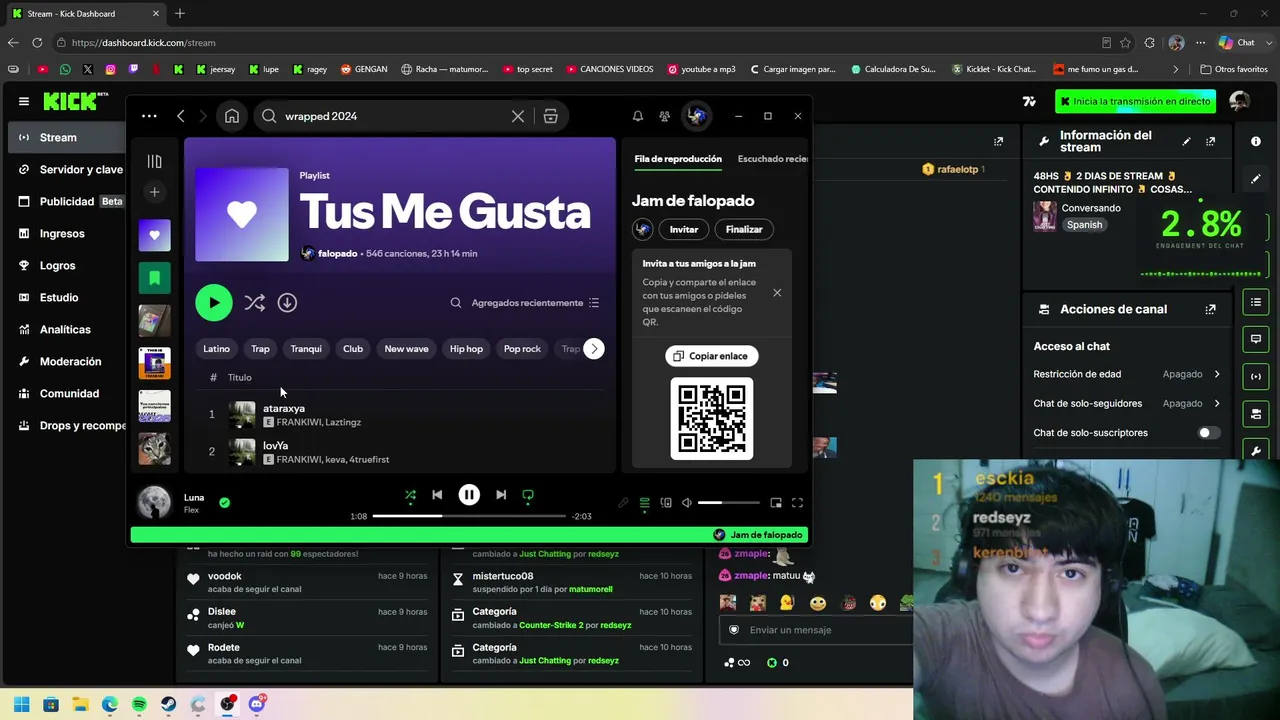Switch to Fila de reproducción tab
Viewport: 1280px width, 720px height.
(678, 159)
